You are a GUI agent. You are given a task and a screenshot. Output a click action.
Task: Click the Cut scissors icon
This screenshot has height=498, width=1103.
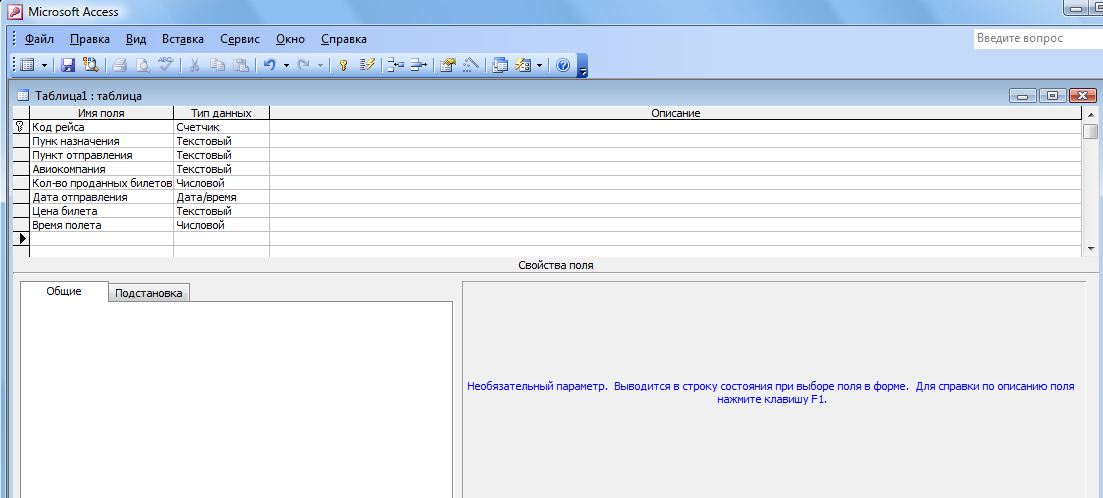coord(195,65)
